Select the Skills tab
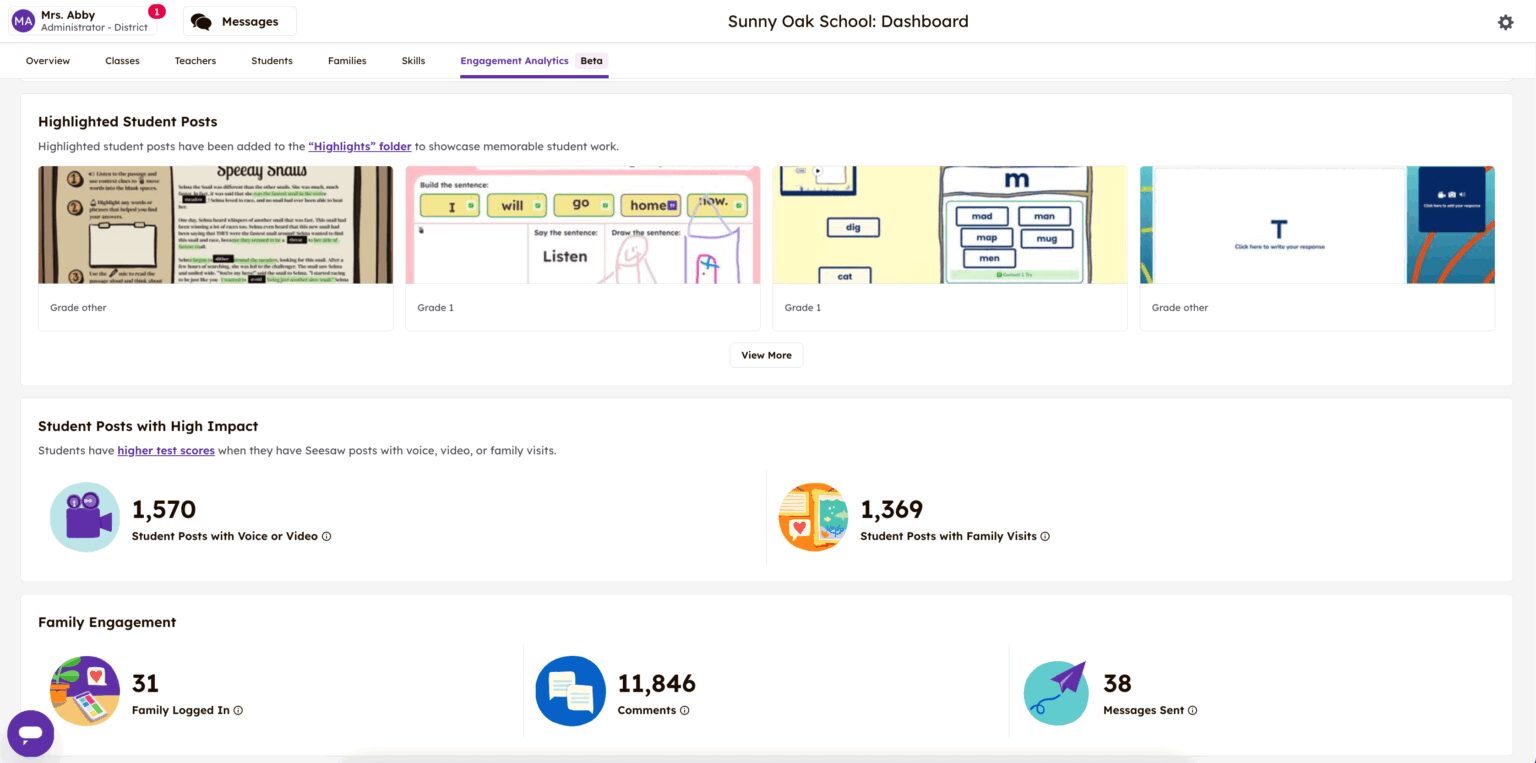Screen dimensions: 1536x763 [413, 61]
